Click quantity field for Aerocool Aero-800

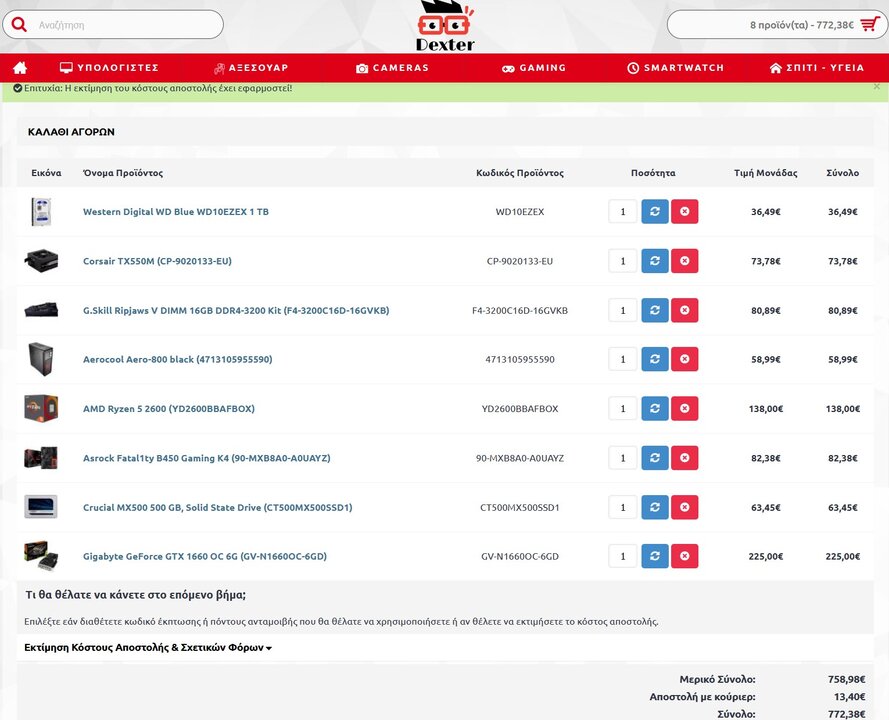tap(623, 359)
